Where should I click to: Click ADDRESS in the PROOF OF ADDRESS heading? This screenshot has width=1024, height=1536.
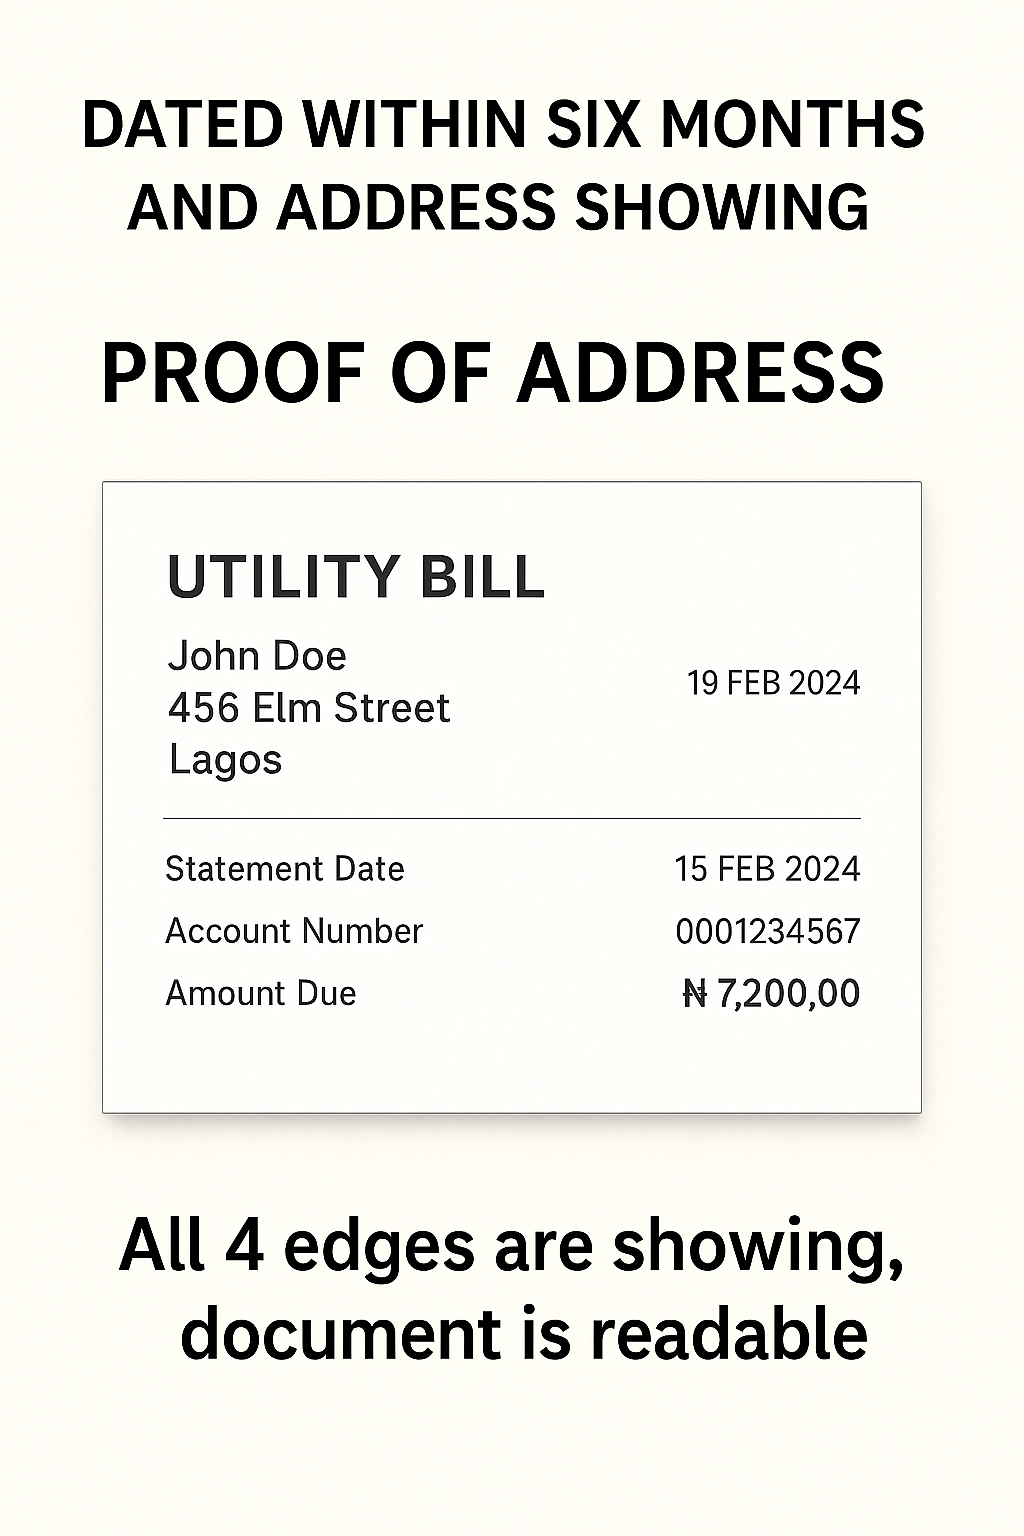click(x=700, y=374)
